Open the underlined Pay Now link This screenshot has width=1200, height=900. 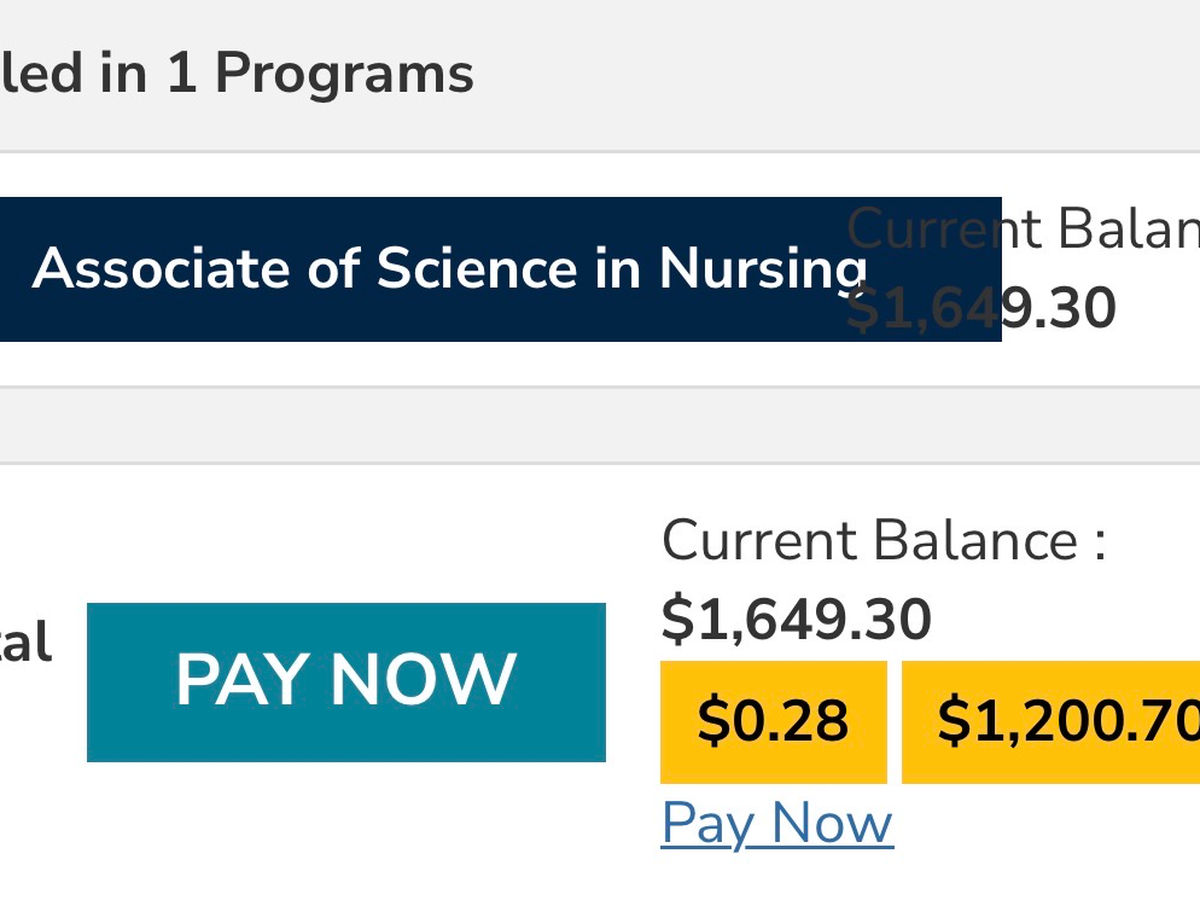[x=777, y=824]
